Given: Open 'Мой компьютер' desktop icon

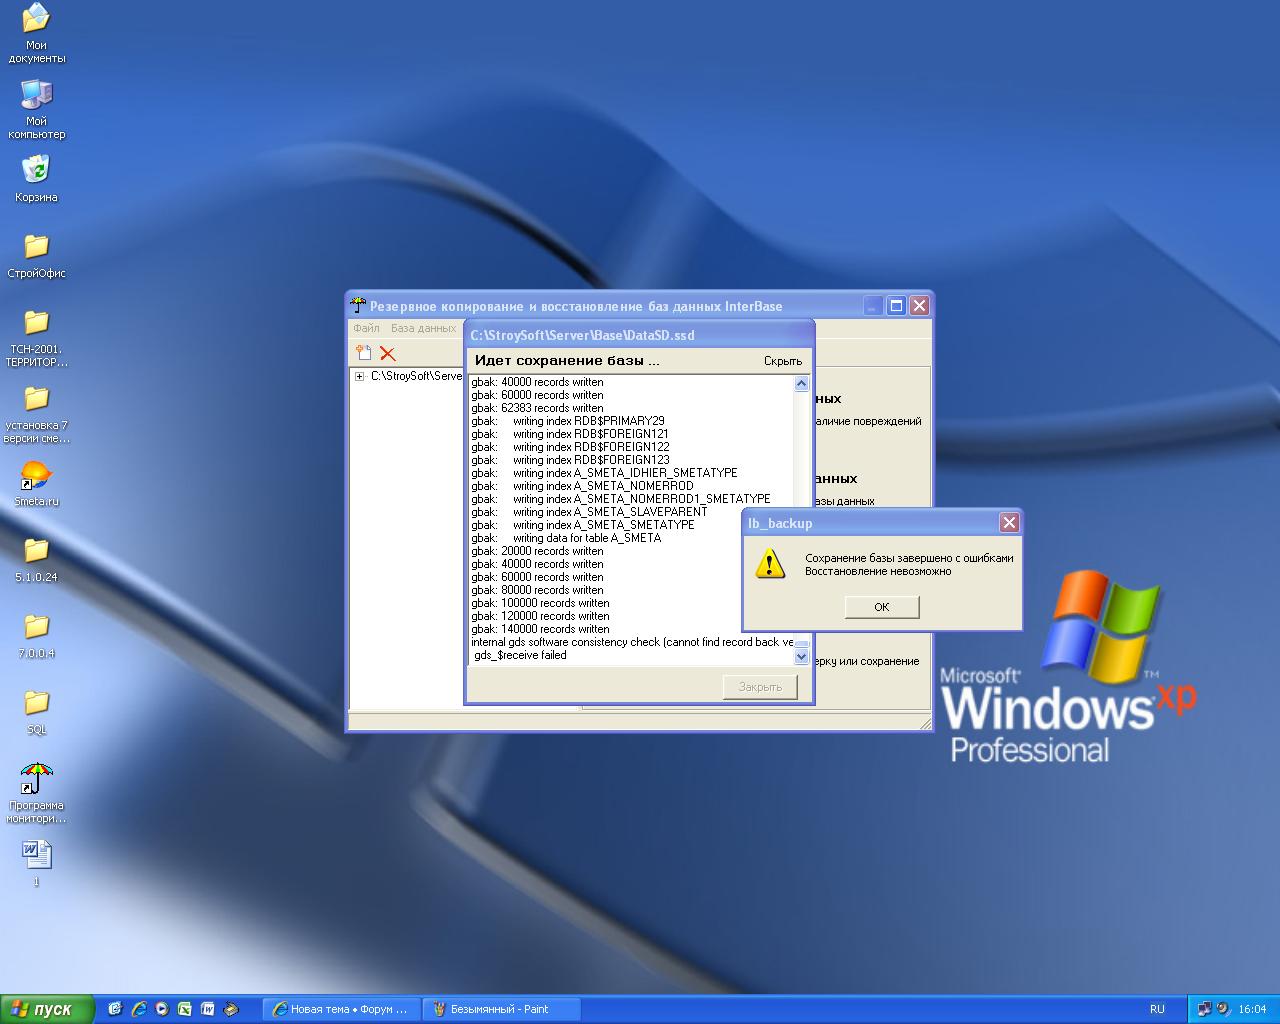Looking at the screenshot, I should point(36,109).
